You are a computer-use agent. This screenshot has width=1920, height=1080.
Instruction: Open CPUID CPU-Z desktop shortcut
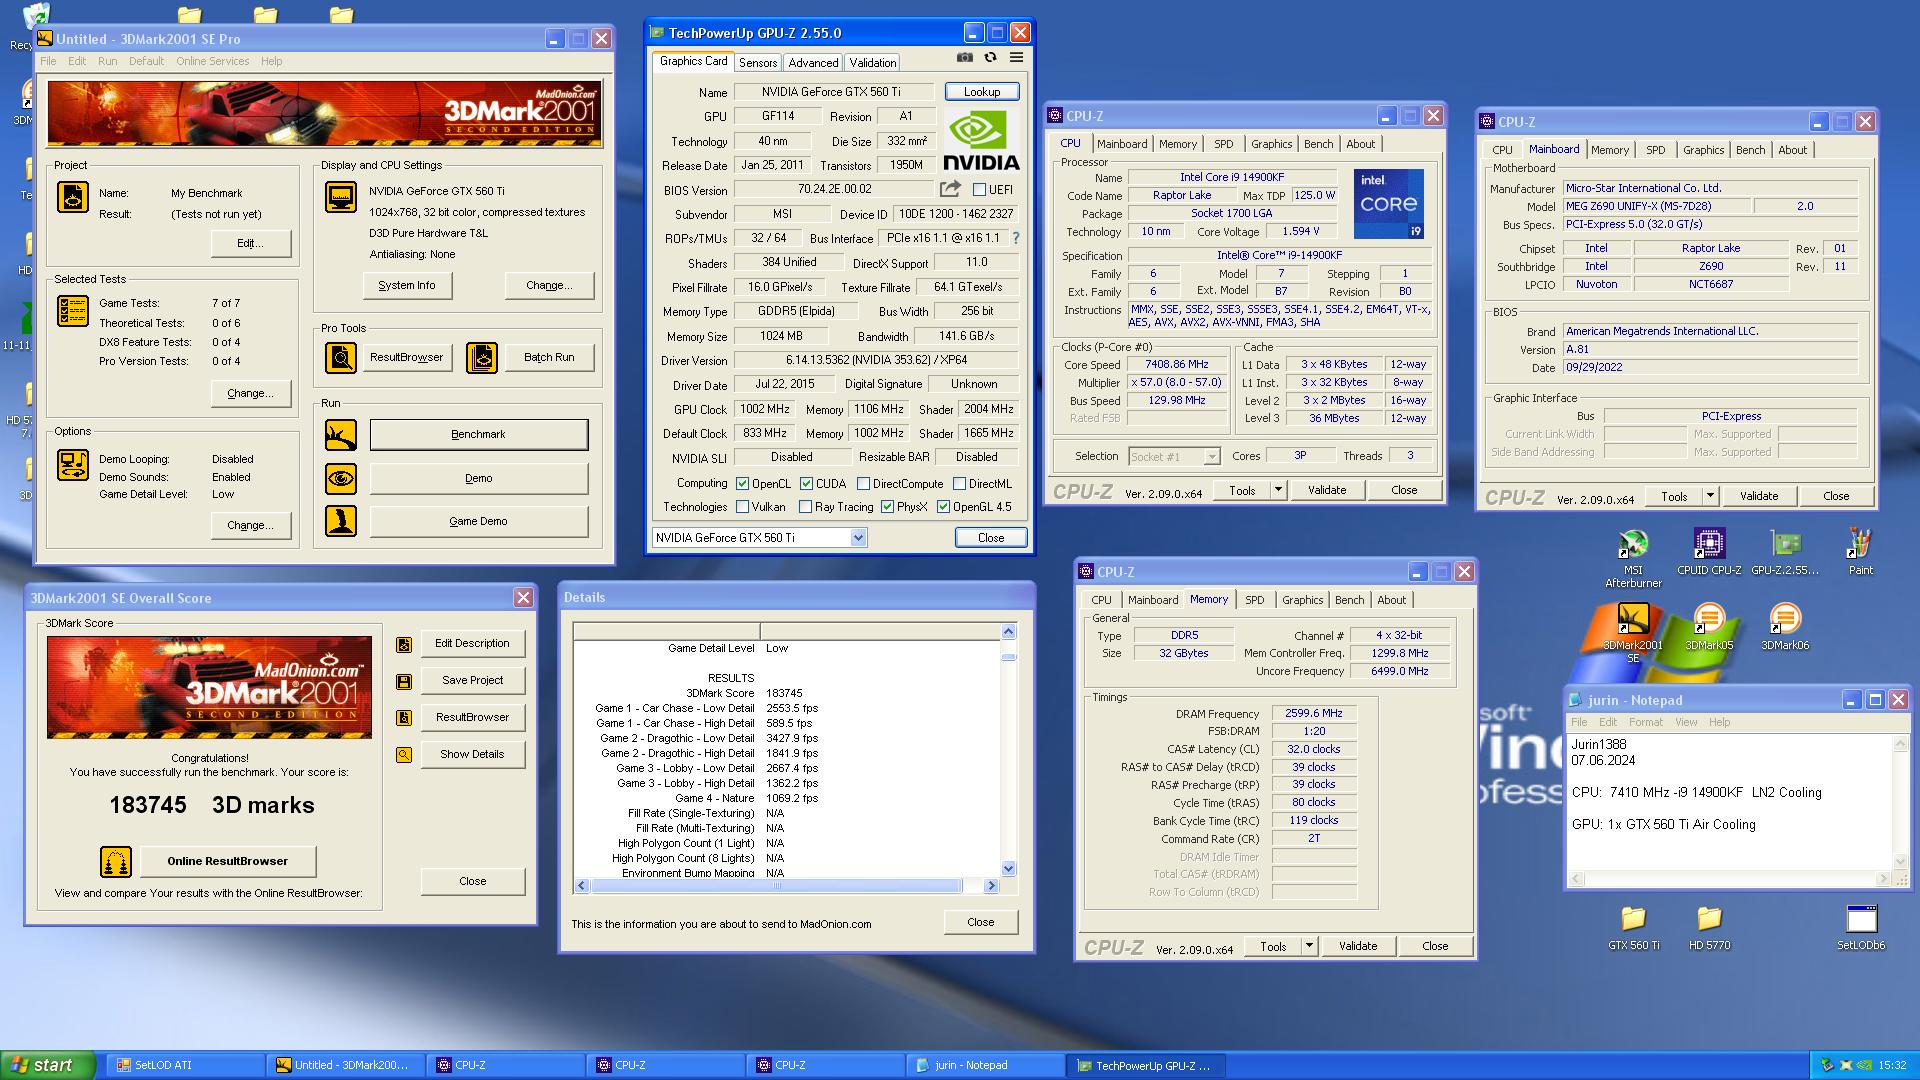(1709, 551)
